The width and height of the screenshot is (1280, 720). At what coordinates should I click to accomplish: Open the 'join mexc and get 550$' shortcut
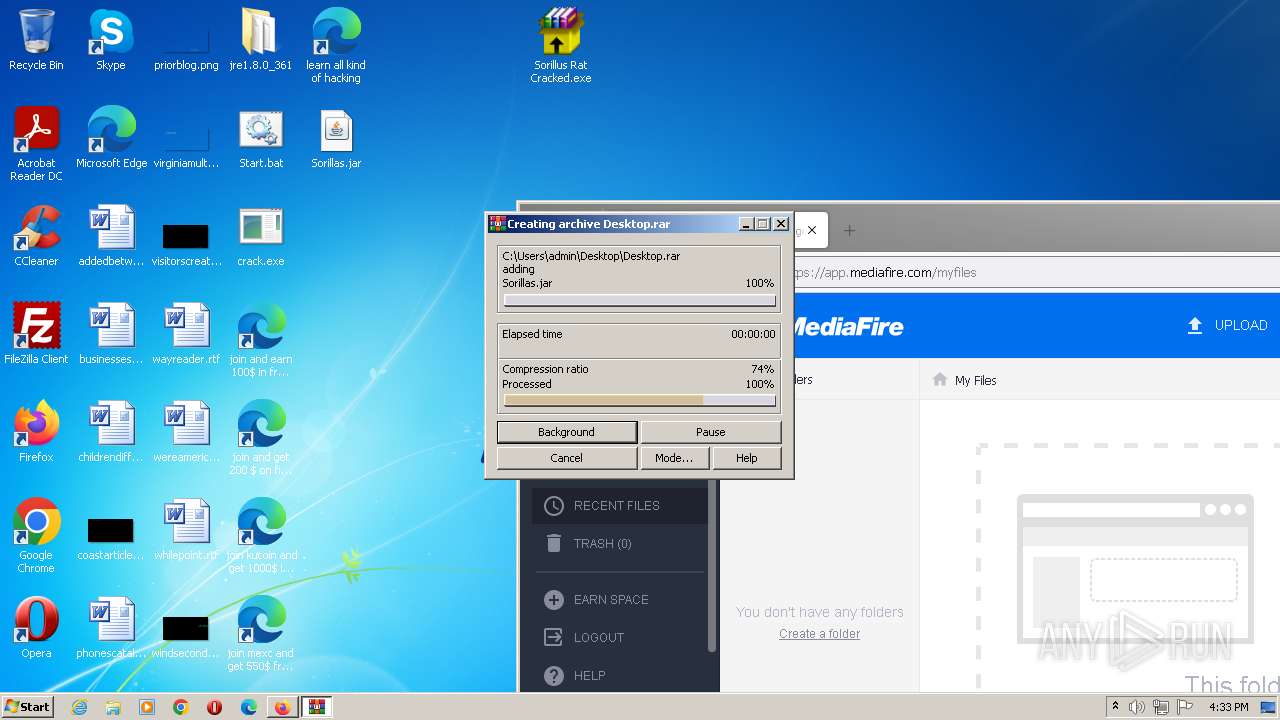pyautogui.click(x=260, y=634)
